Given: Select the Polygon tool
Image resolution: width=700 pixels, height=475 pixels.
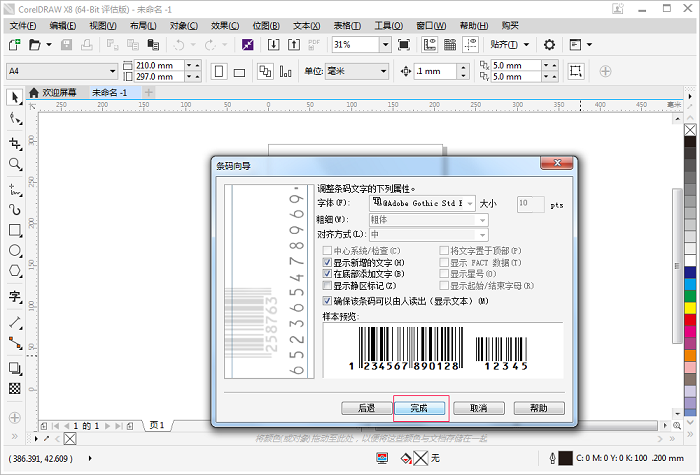Looking at the screenshot, I should 15,271.
